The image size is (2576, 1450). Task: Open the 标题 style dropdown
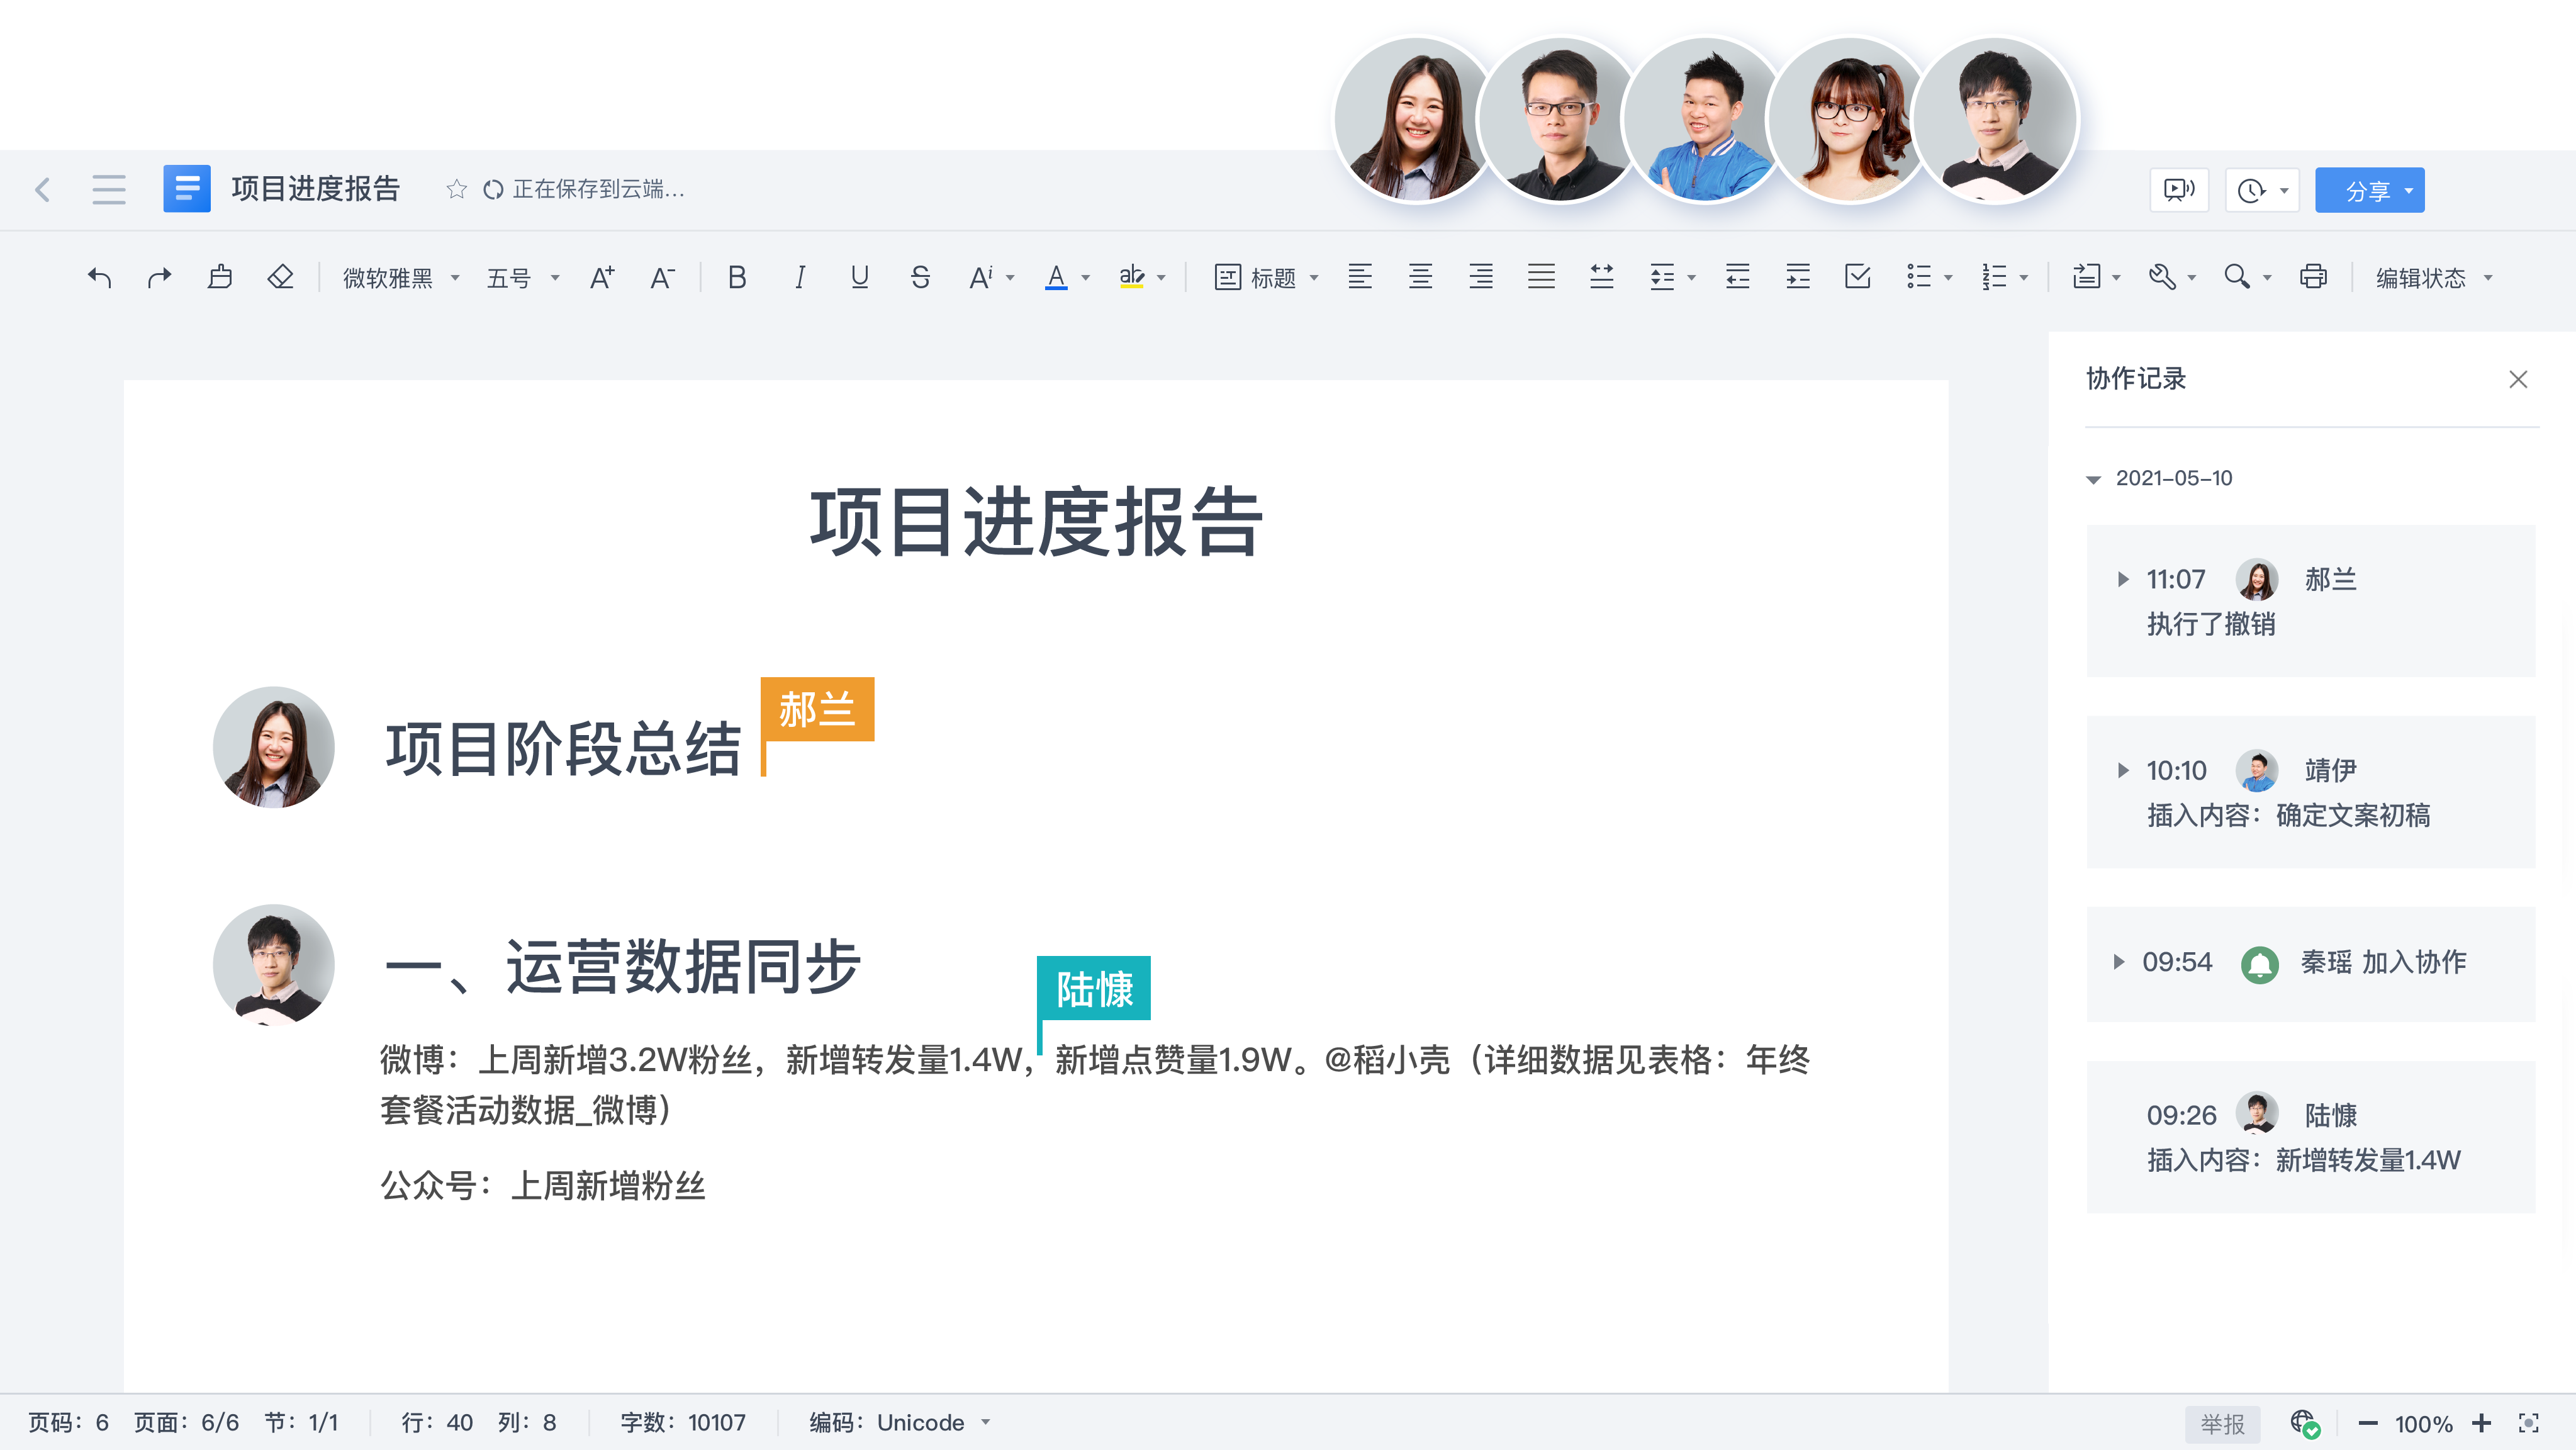coord(1266,278)
